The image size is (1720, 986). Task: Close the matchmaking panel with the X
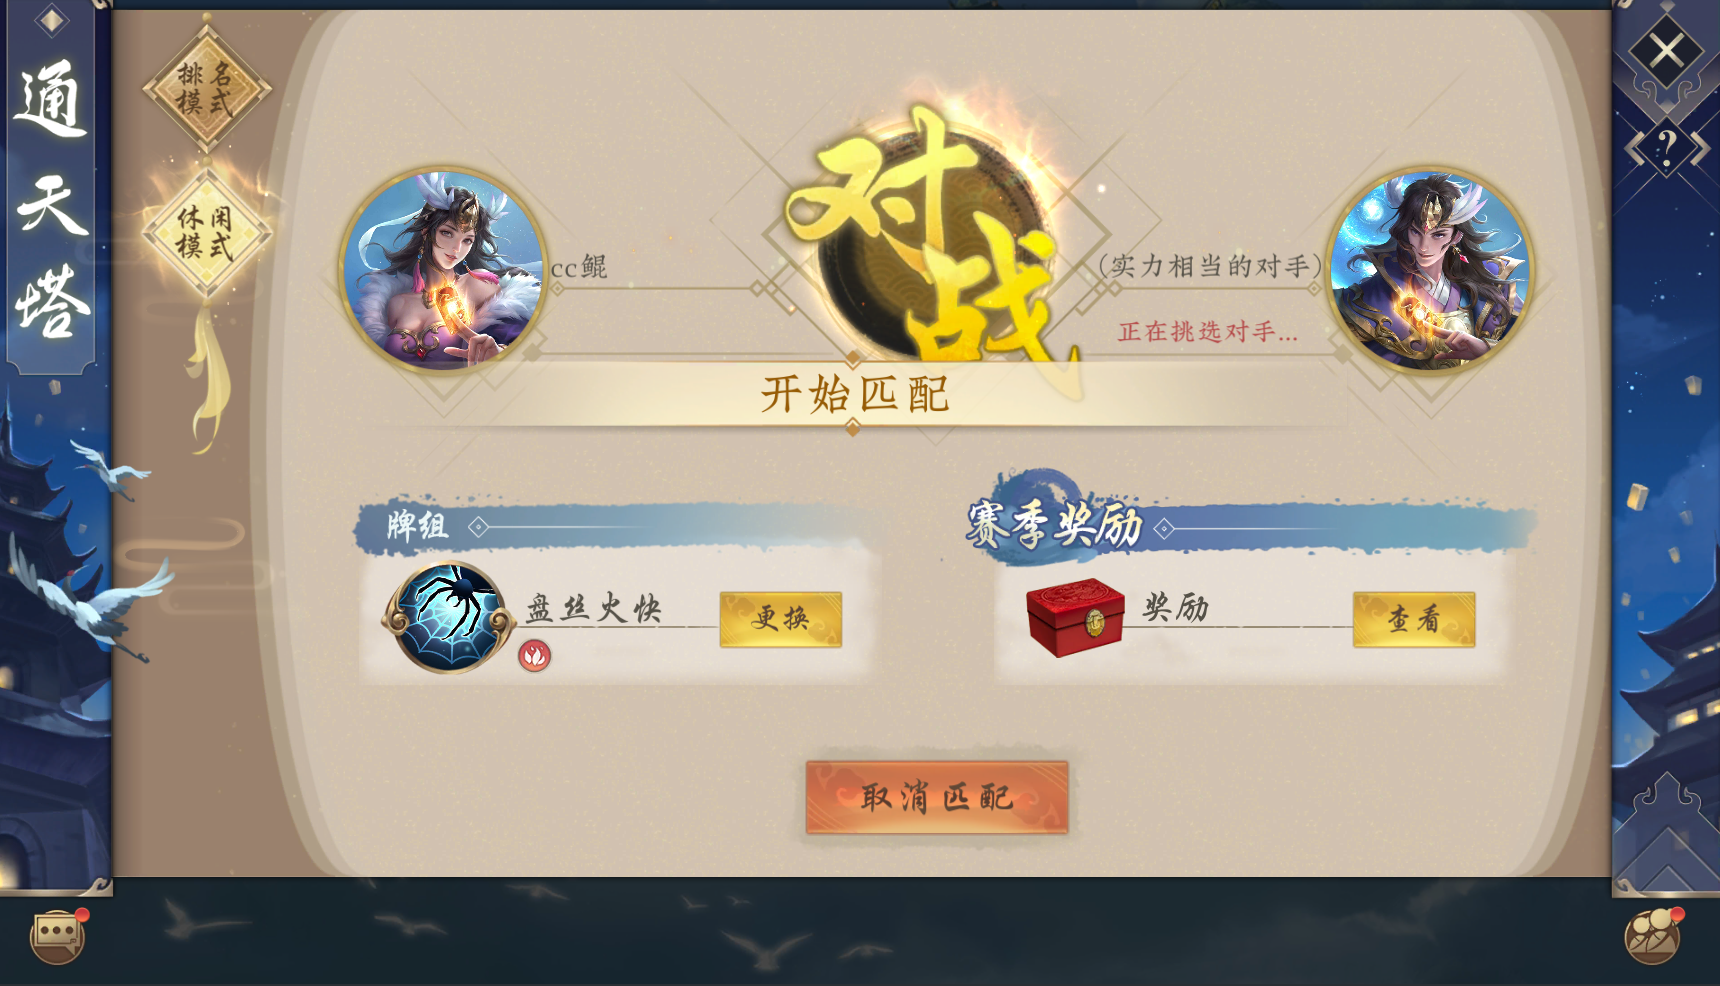(x=1666, y=50)
